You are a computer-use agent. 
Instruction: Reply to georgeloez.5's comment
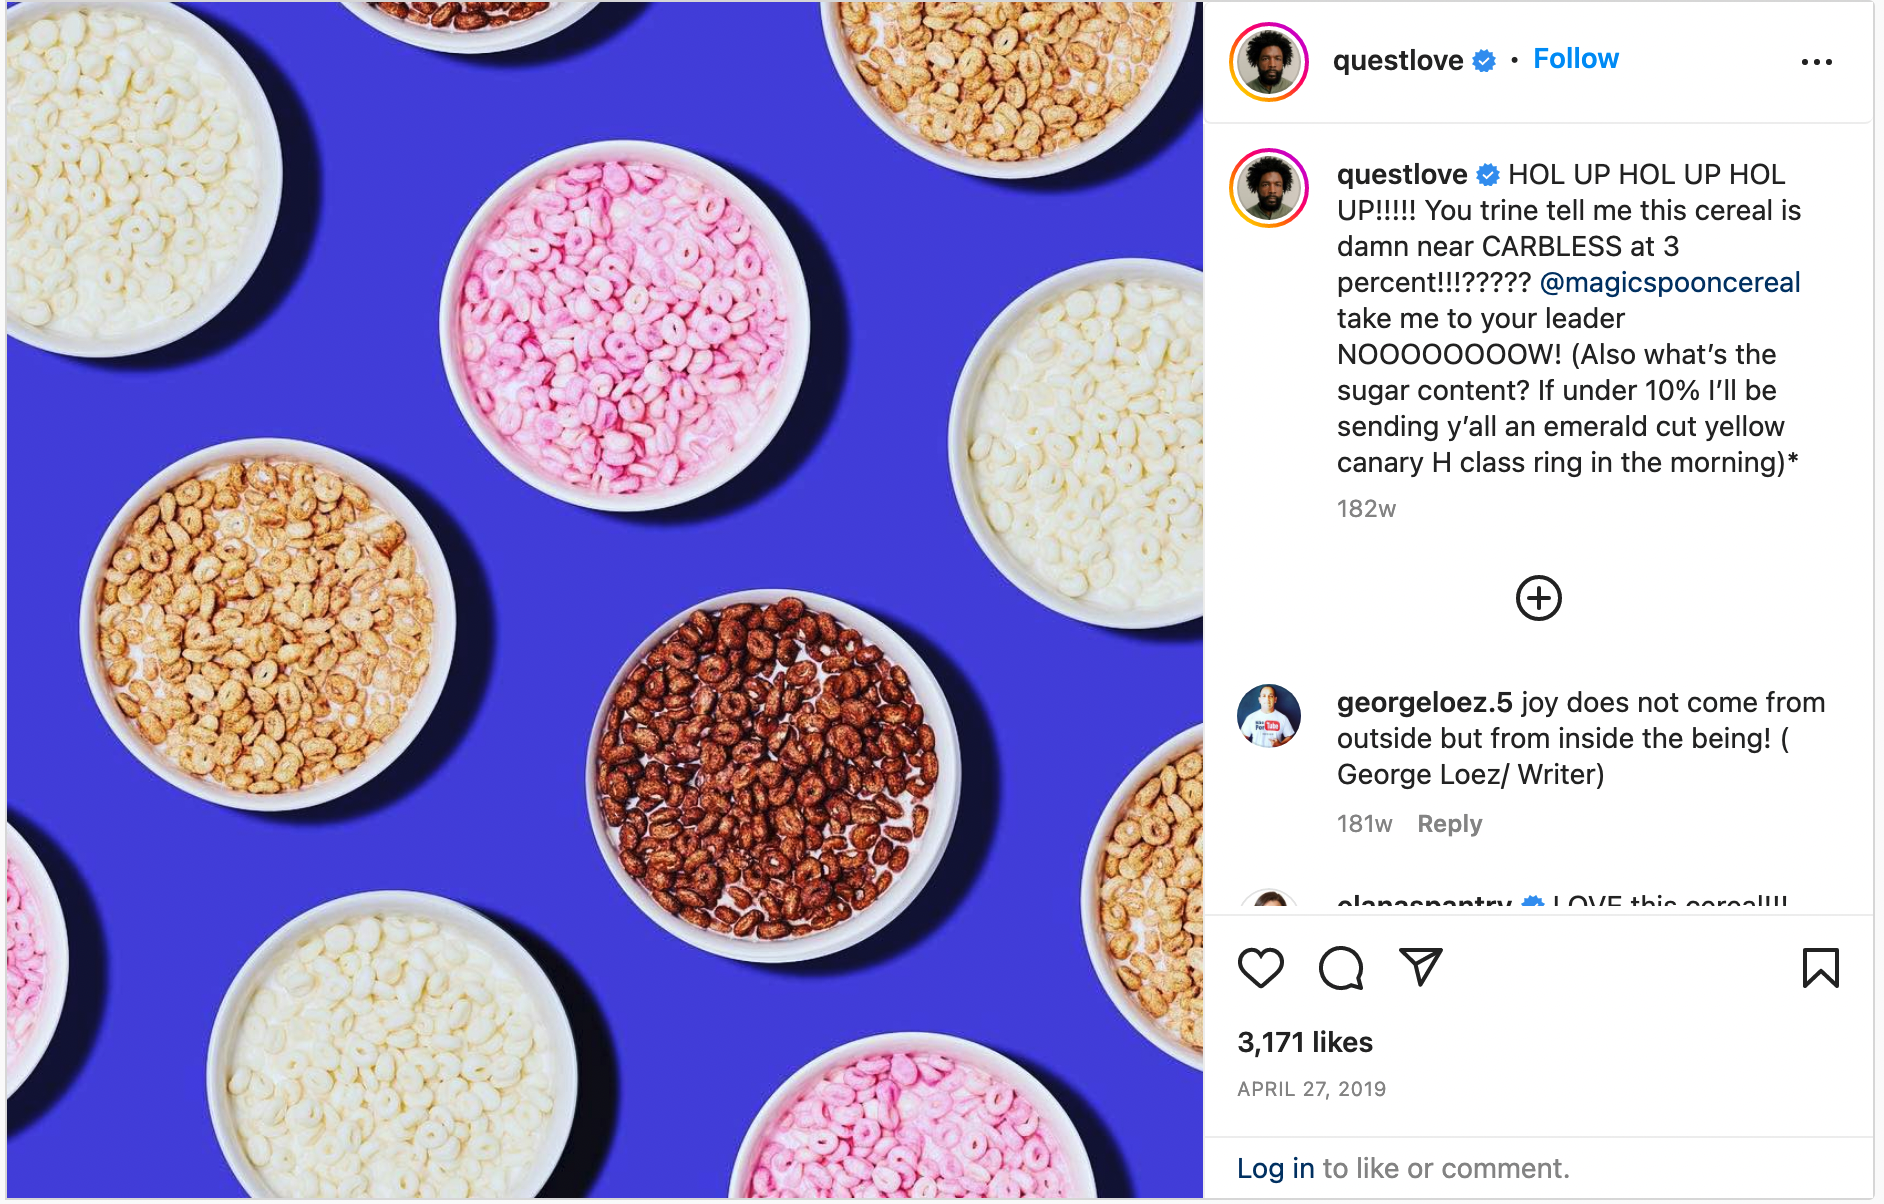[1449, 824]
